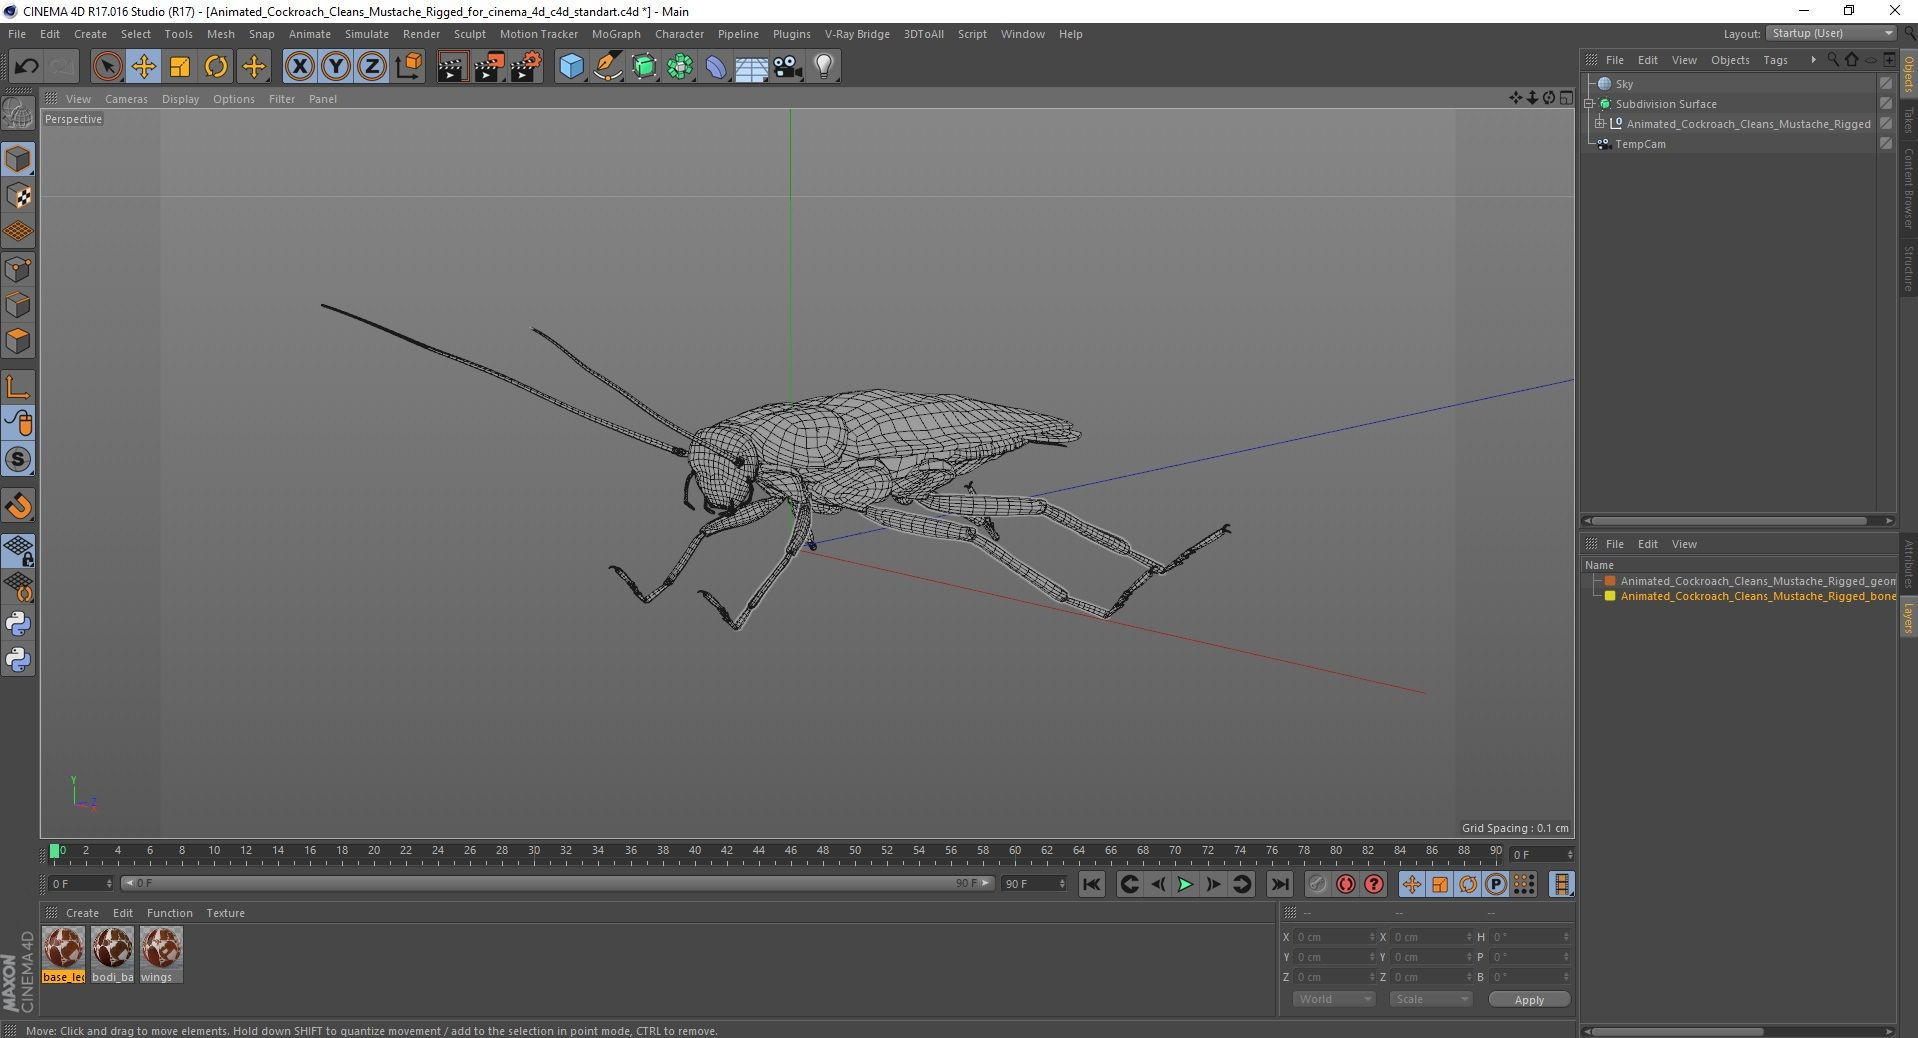Record active objects keyframe
The width and height of the screenshot is (1918, 1038).
pyautogui.click(x=1317, y=884)
